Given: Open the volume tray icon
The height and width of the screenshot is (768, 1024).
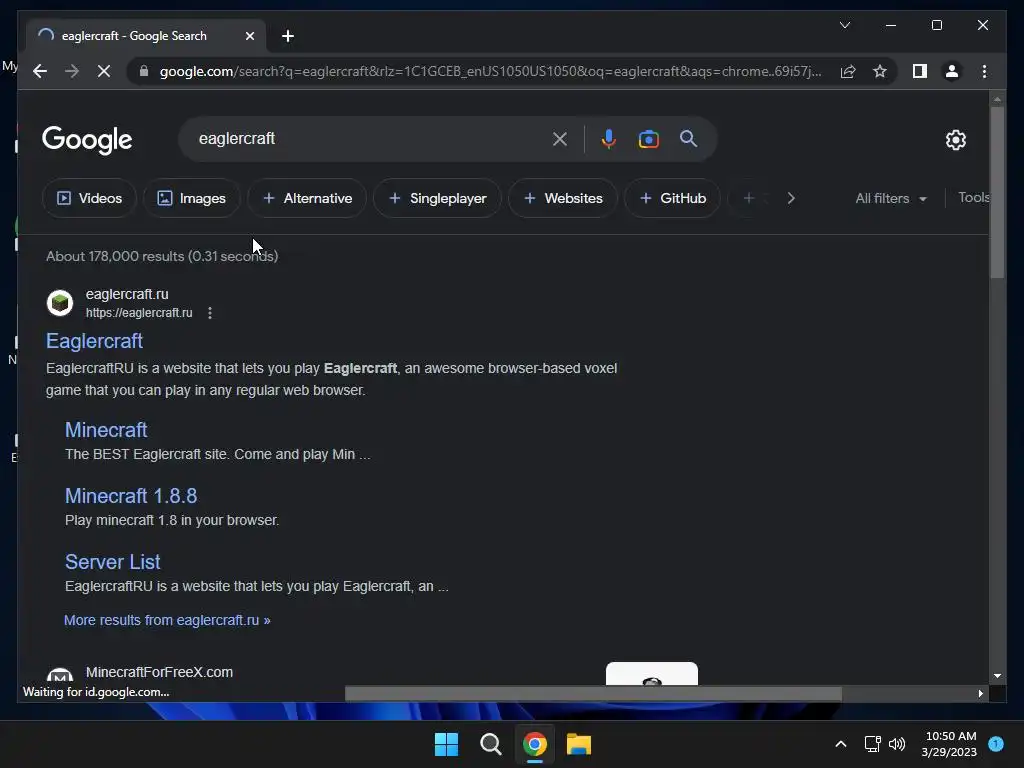Looking at the screenshot, I should [x=897, y=744].
